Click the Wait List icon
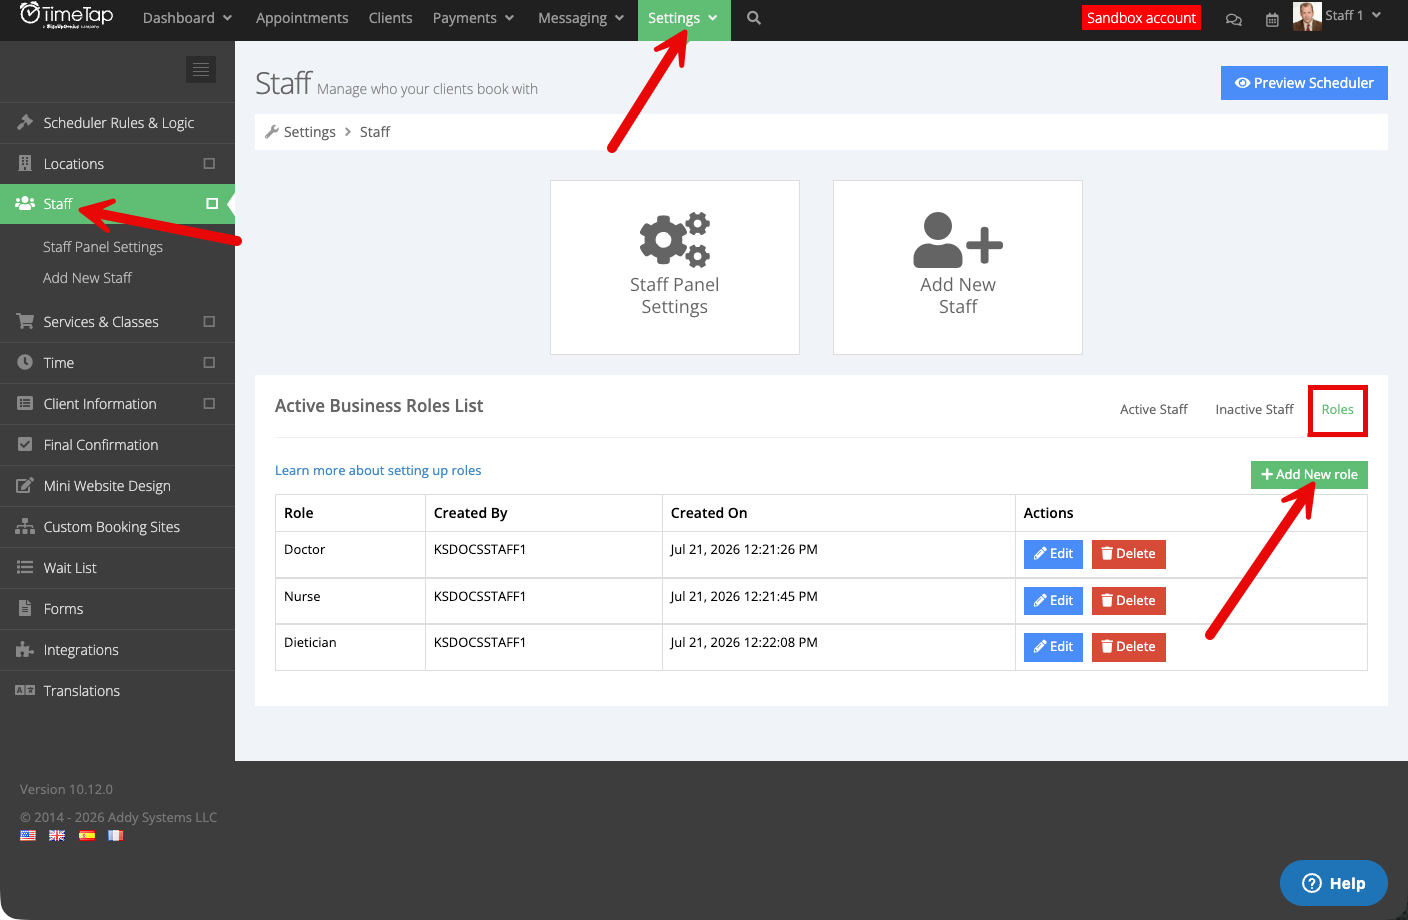The width and height of the screenshot is (1408, 920). tap(25, 567)
